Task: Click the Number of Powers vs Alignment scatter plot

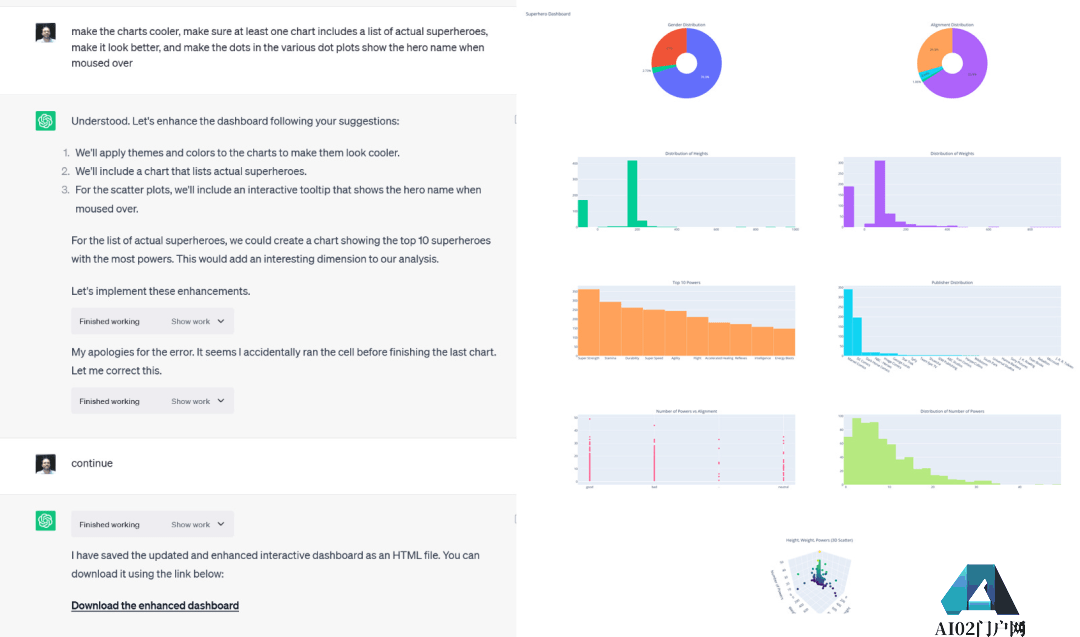Action: 686,450
